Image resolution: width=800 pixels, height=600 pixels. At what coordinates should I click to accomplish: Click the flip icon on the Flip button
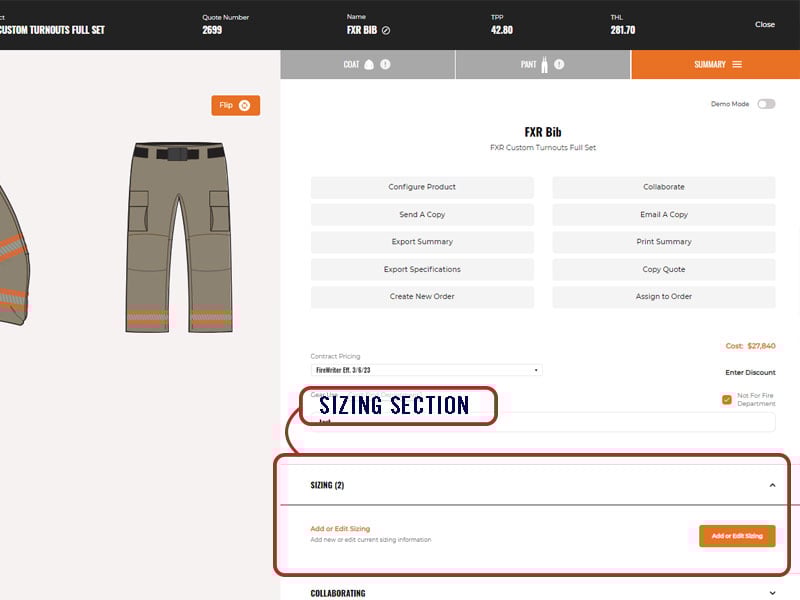pyautogui.click(x=247, y=105)
